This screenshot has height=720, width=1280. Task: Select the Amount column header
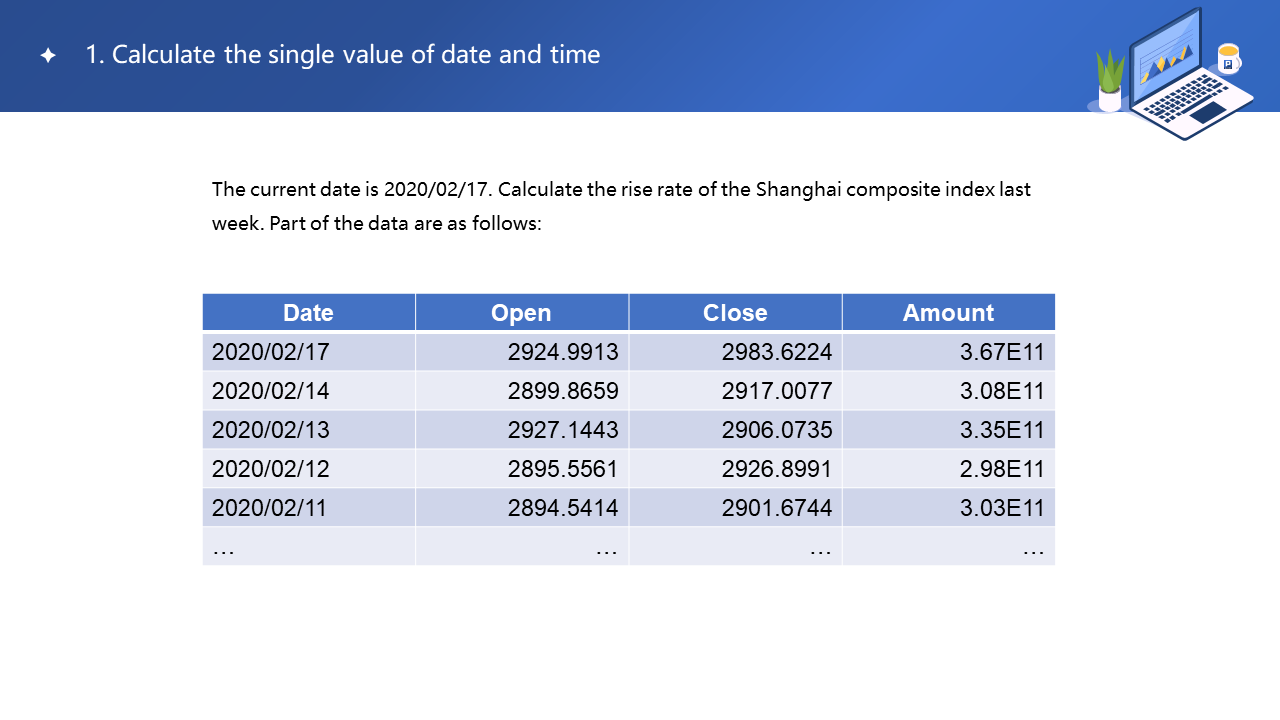(949, 312)
